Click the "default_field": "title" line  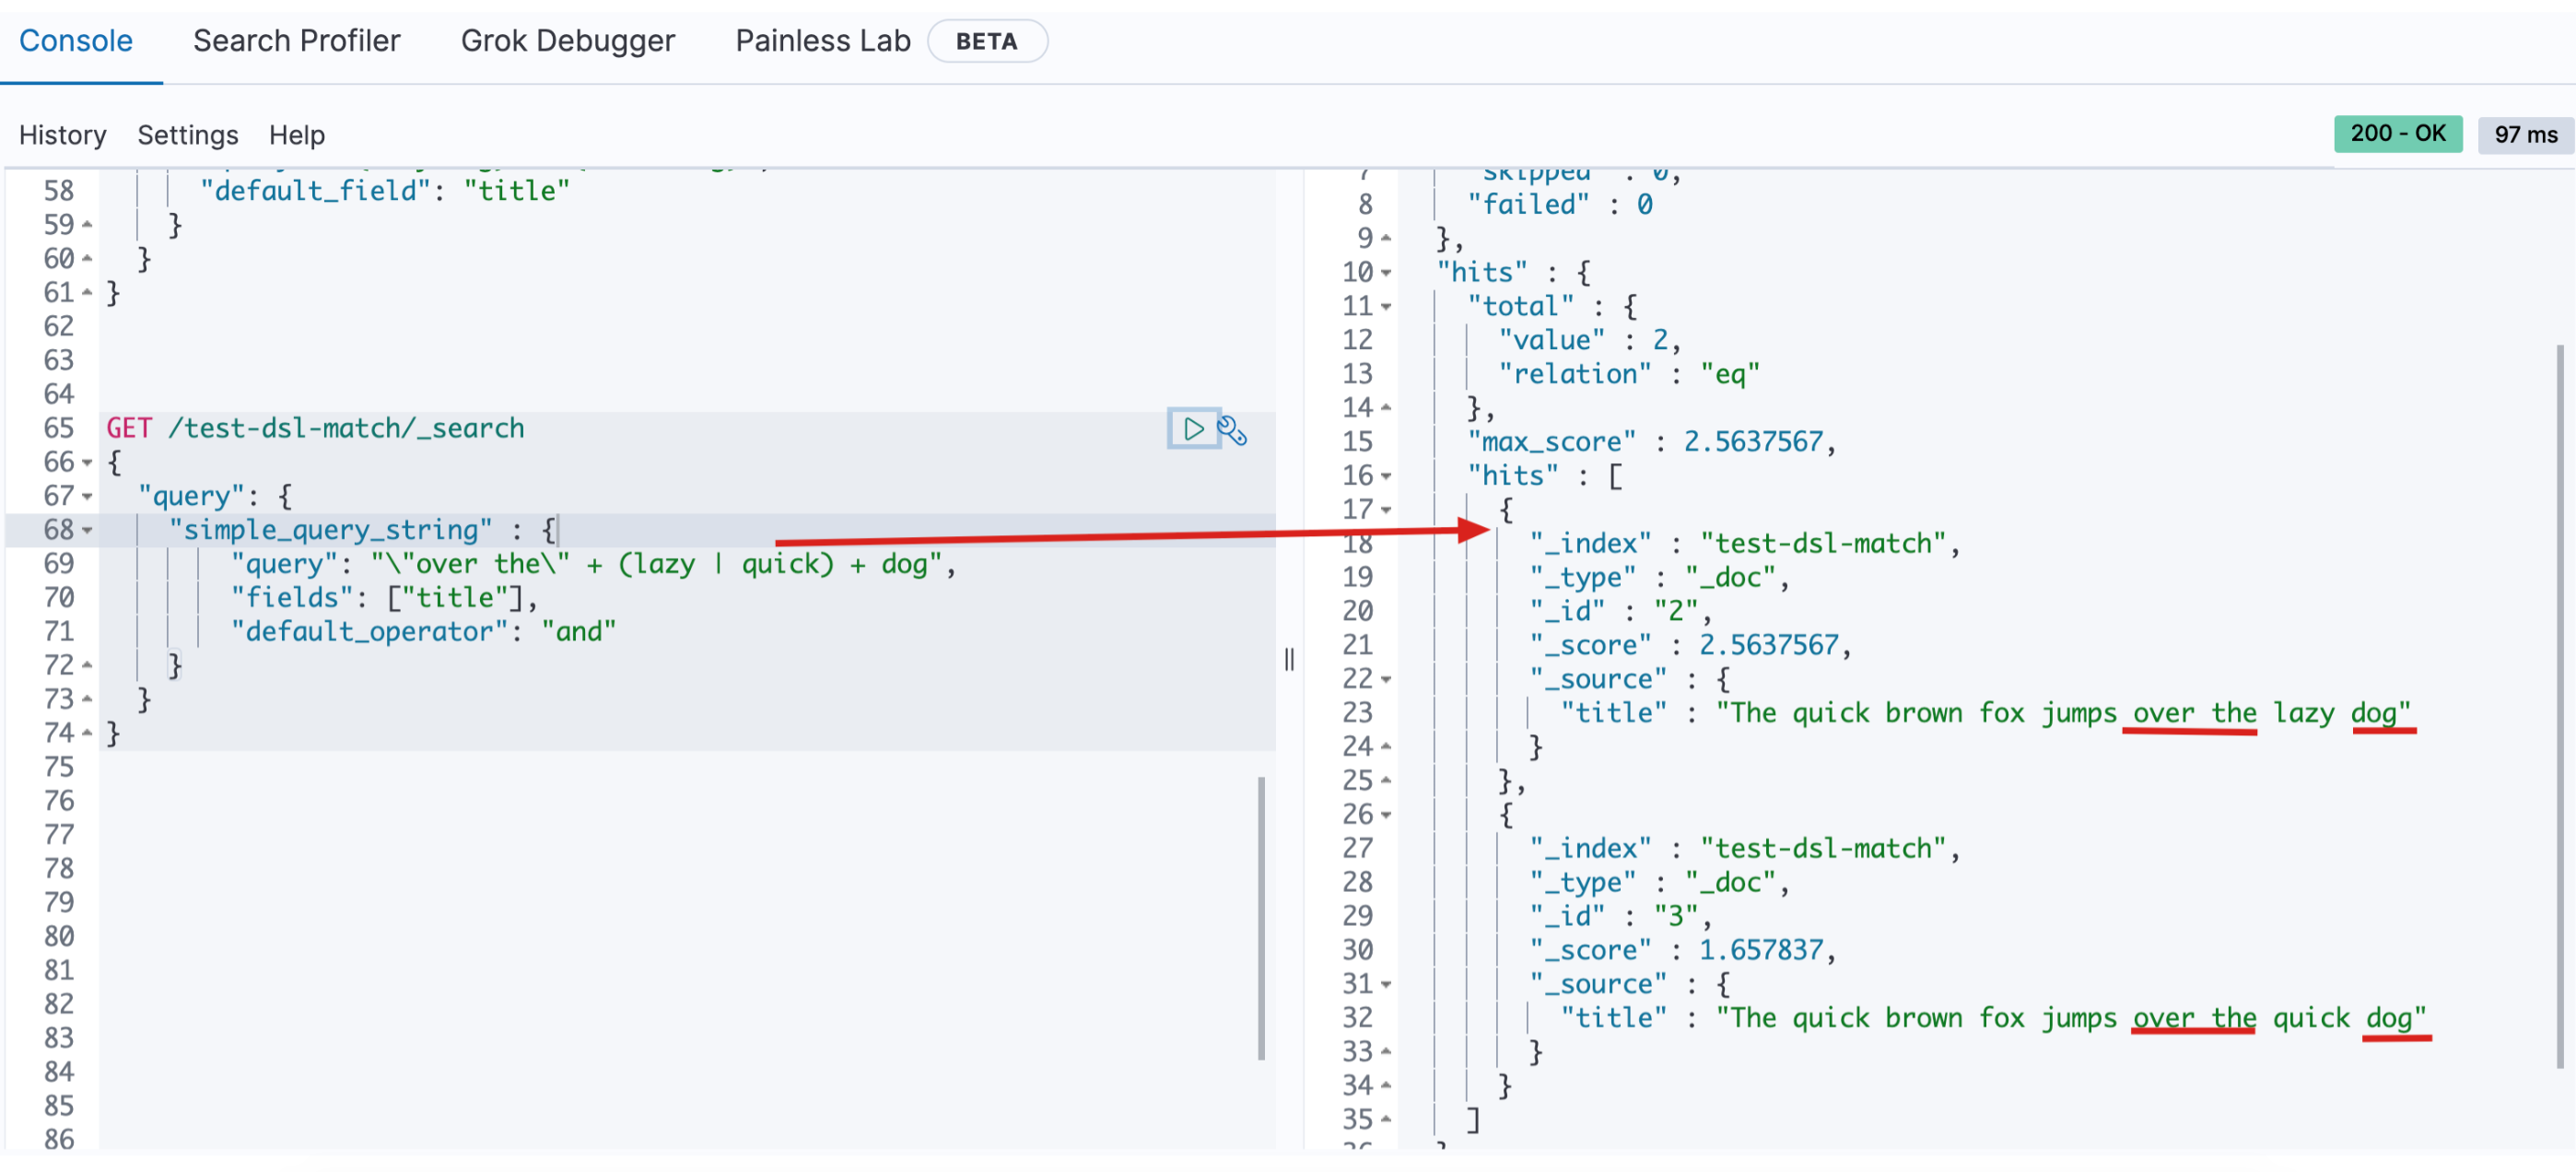click(x=385, y=191)
